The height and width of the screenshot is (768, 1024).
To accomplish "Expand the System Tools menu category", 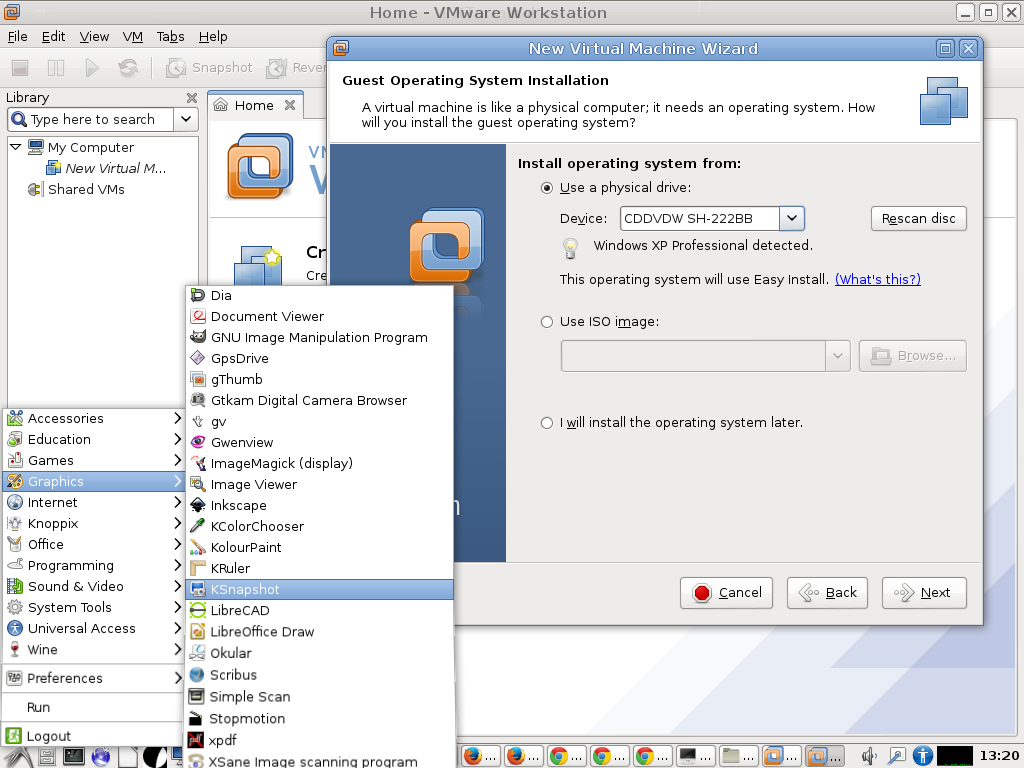I will [x=93, y=607].
